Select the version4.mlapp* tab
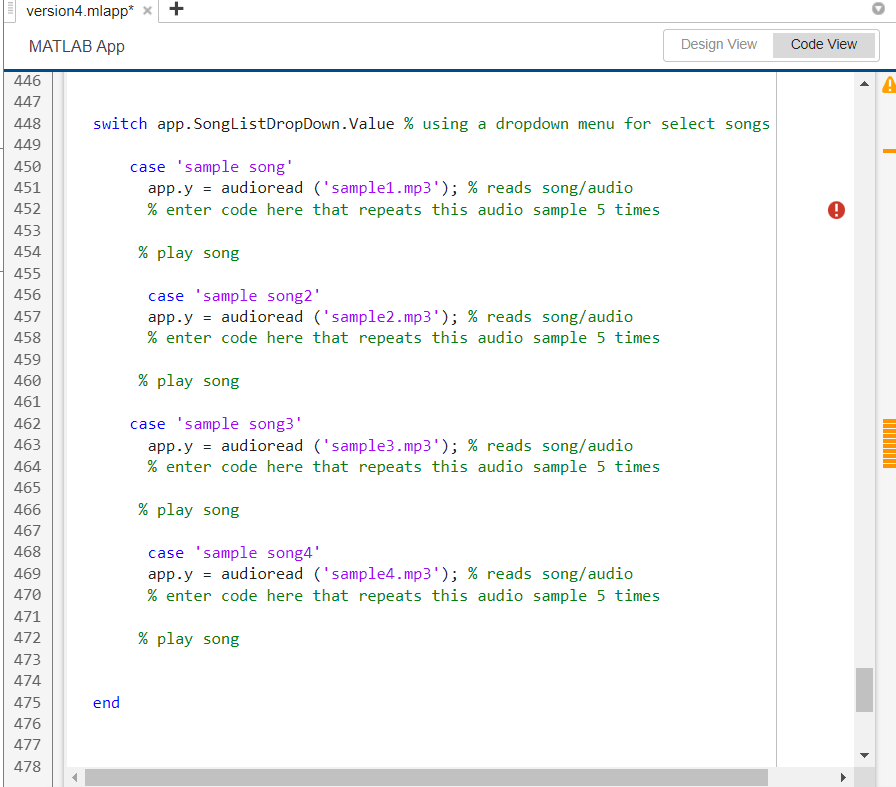This screenshot has width=896, height=787. coord(80,10)
